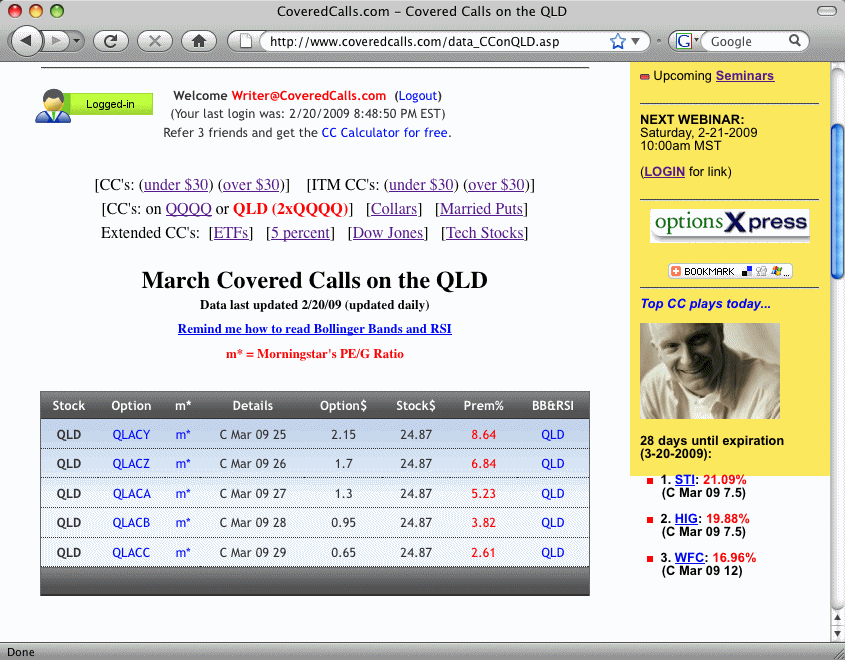Open the QLACY option link
This screenshot has height=660, width=845.
pyautogui.click(x=131, y=435)
